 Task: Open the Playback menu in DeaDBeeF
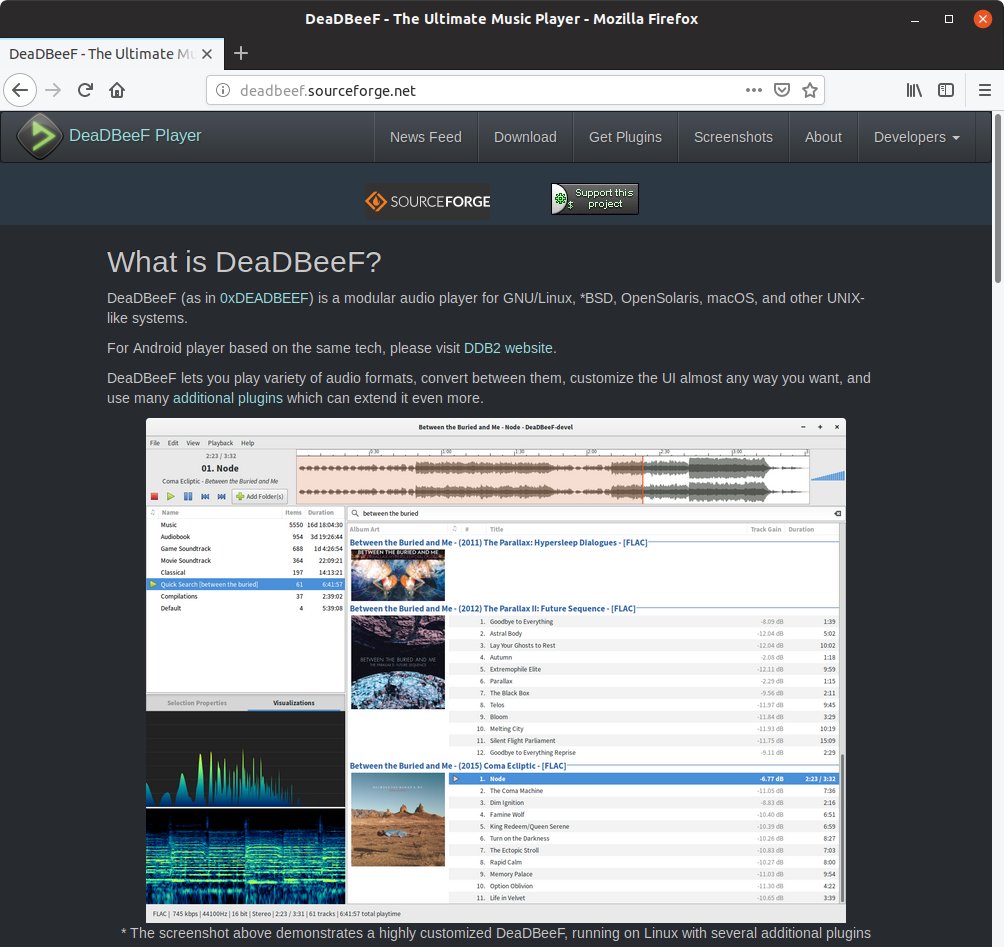(x=220, y=443)
